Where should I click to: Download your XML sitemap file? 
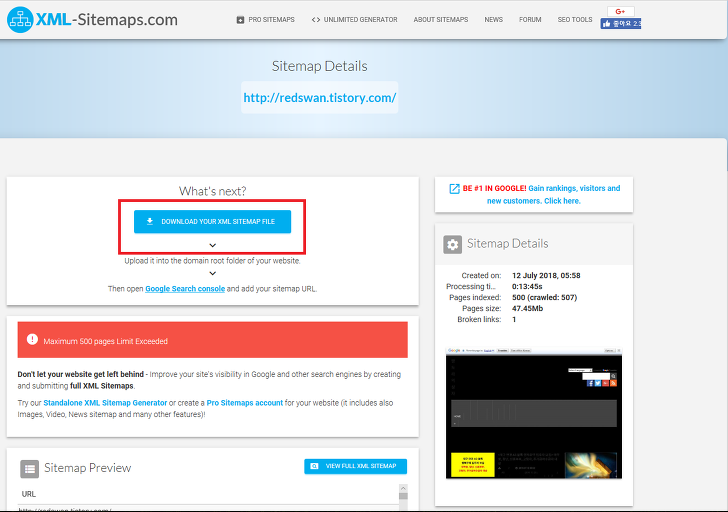pos(213,221)
